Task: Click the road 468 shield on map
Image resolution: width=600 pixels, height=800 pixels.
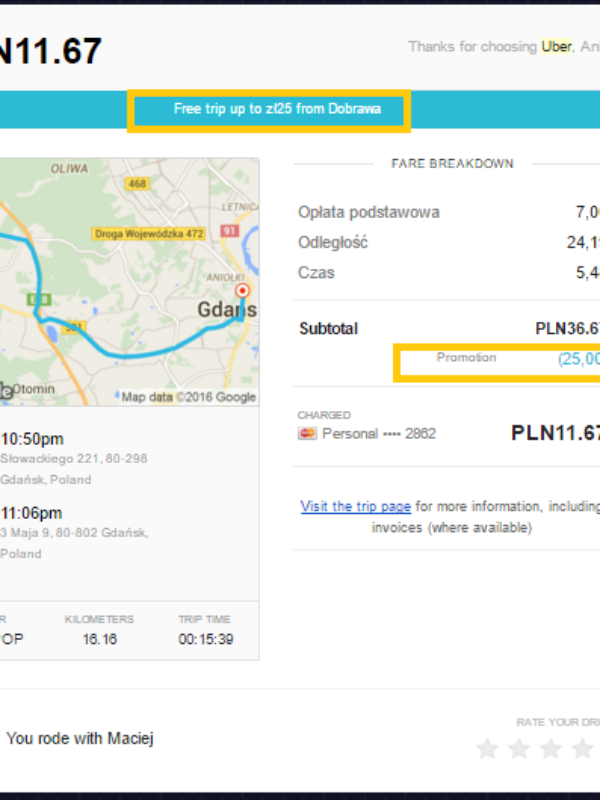Action: [x=137, y=183]
